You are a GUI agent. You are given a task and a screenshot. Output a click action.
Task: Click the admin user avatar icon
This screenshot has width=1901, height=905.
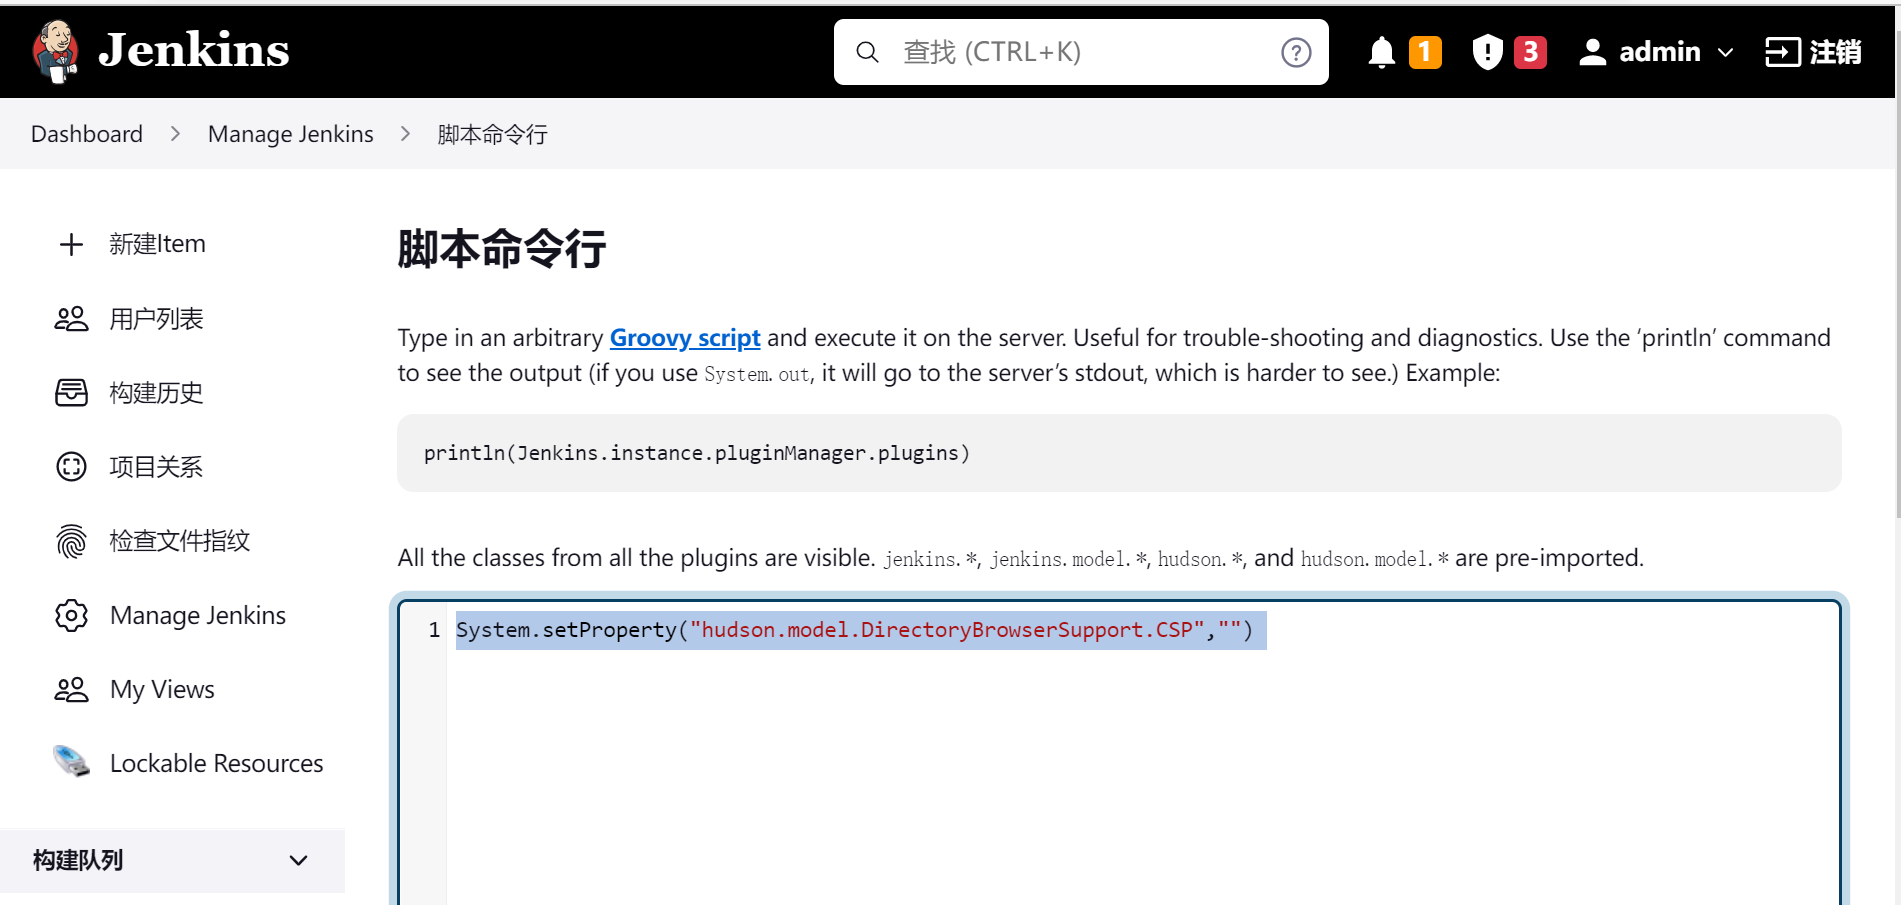click(x=1592, y=52)
